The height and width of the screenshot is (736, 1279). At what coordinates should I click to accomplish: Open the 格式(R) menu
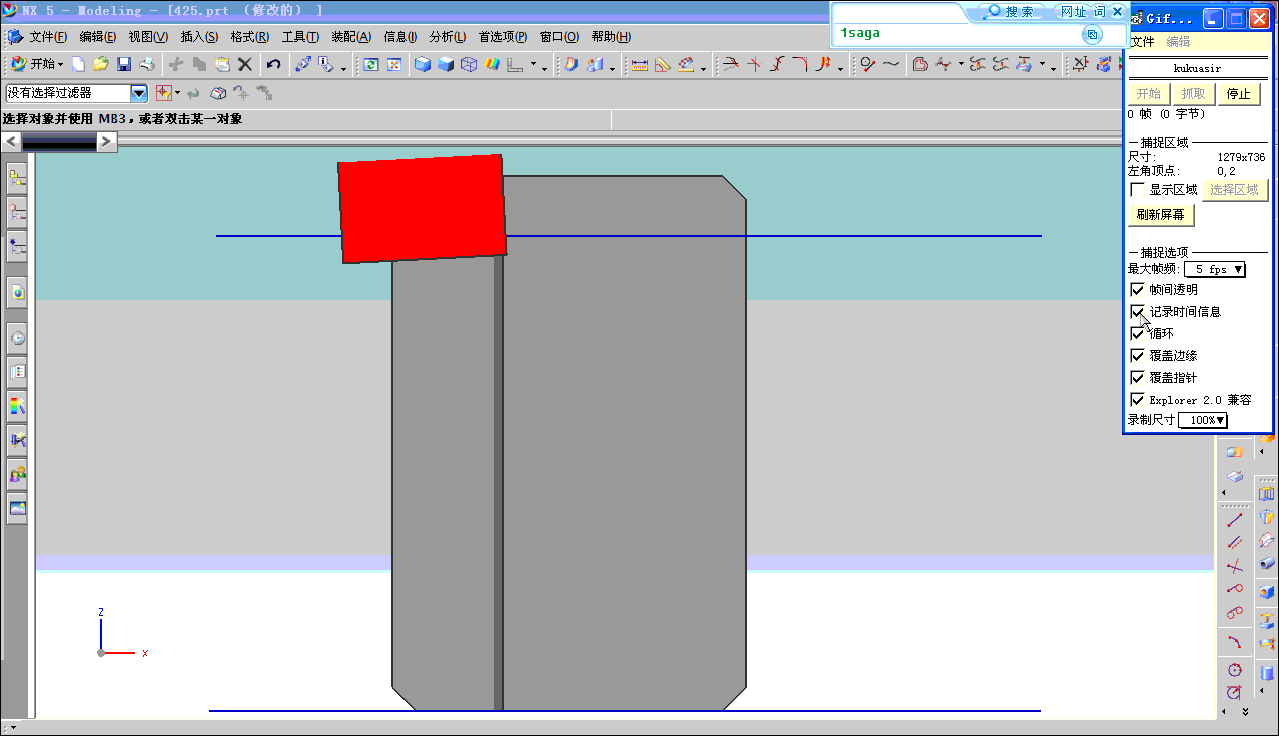pos(249,37)
